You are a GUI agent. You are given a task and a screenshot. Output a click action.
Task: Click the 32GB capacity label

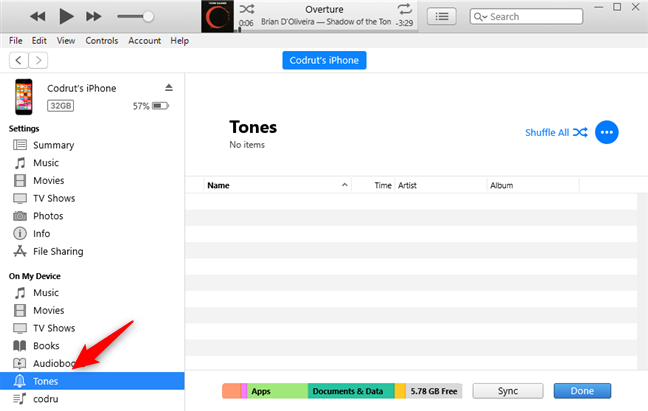point(60,106)
